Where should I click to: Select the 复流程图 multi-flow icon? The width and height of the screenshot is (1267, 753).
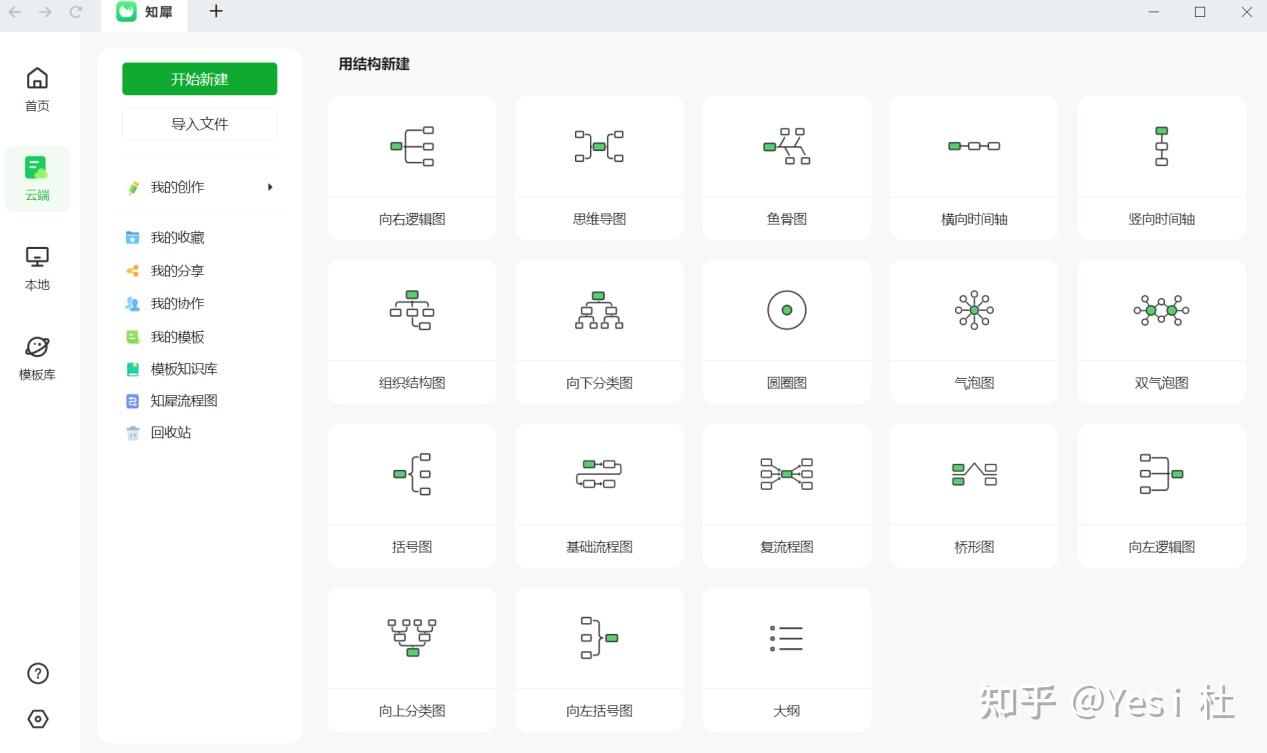[x=787, y=474]
